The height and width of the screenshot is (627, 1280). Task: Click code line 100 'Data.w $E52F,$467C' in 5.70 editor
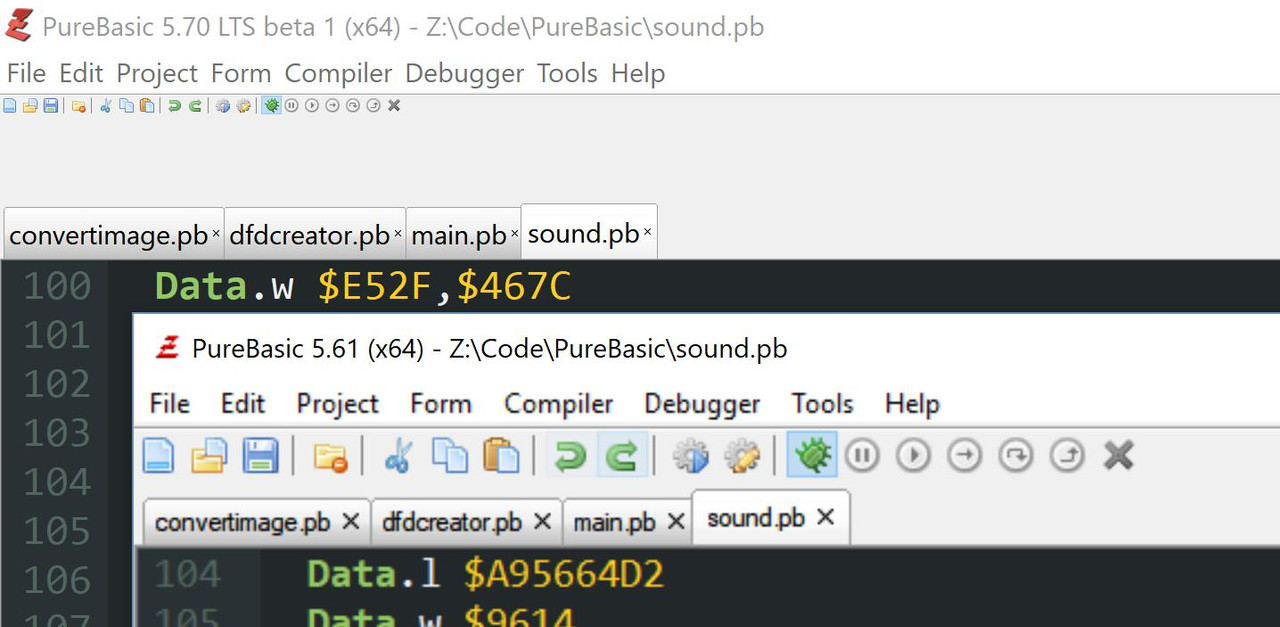click(363, 287)
